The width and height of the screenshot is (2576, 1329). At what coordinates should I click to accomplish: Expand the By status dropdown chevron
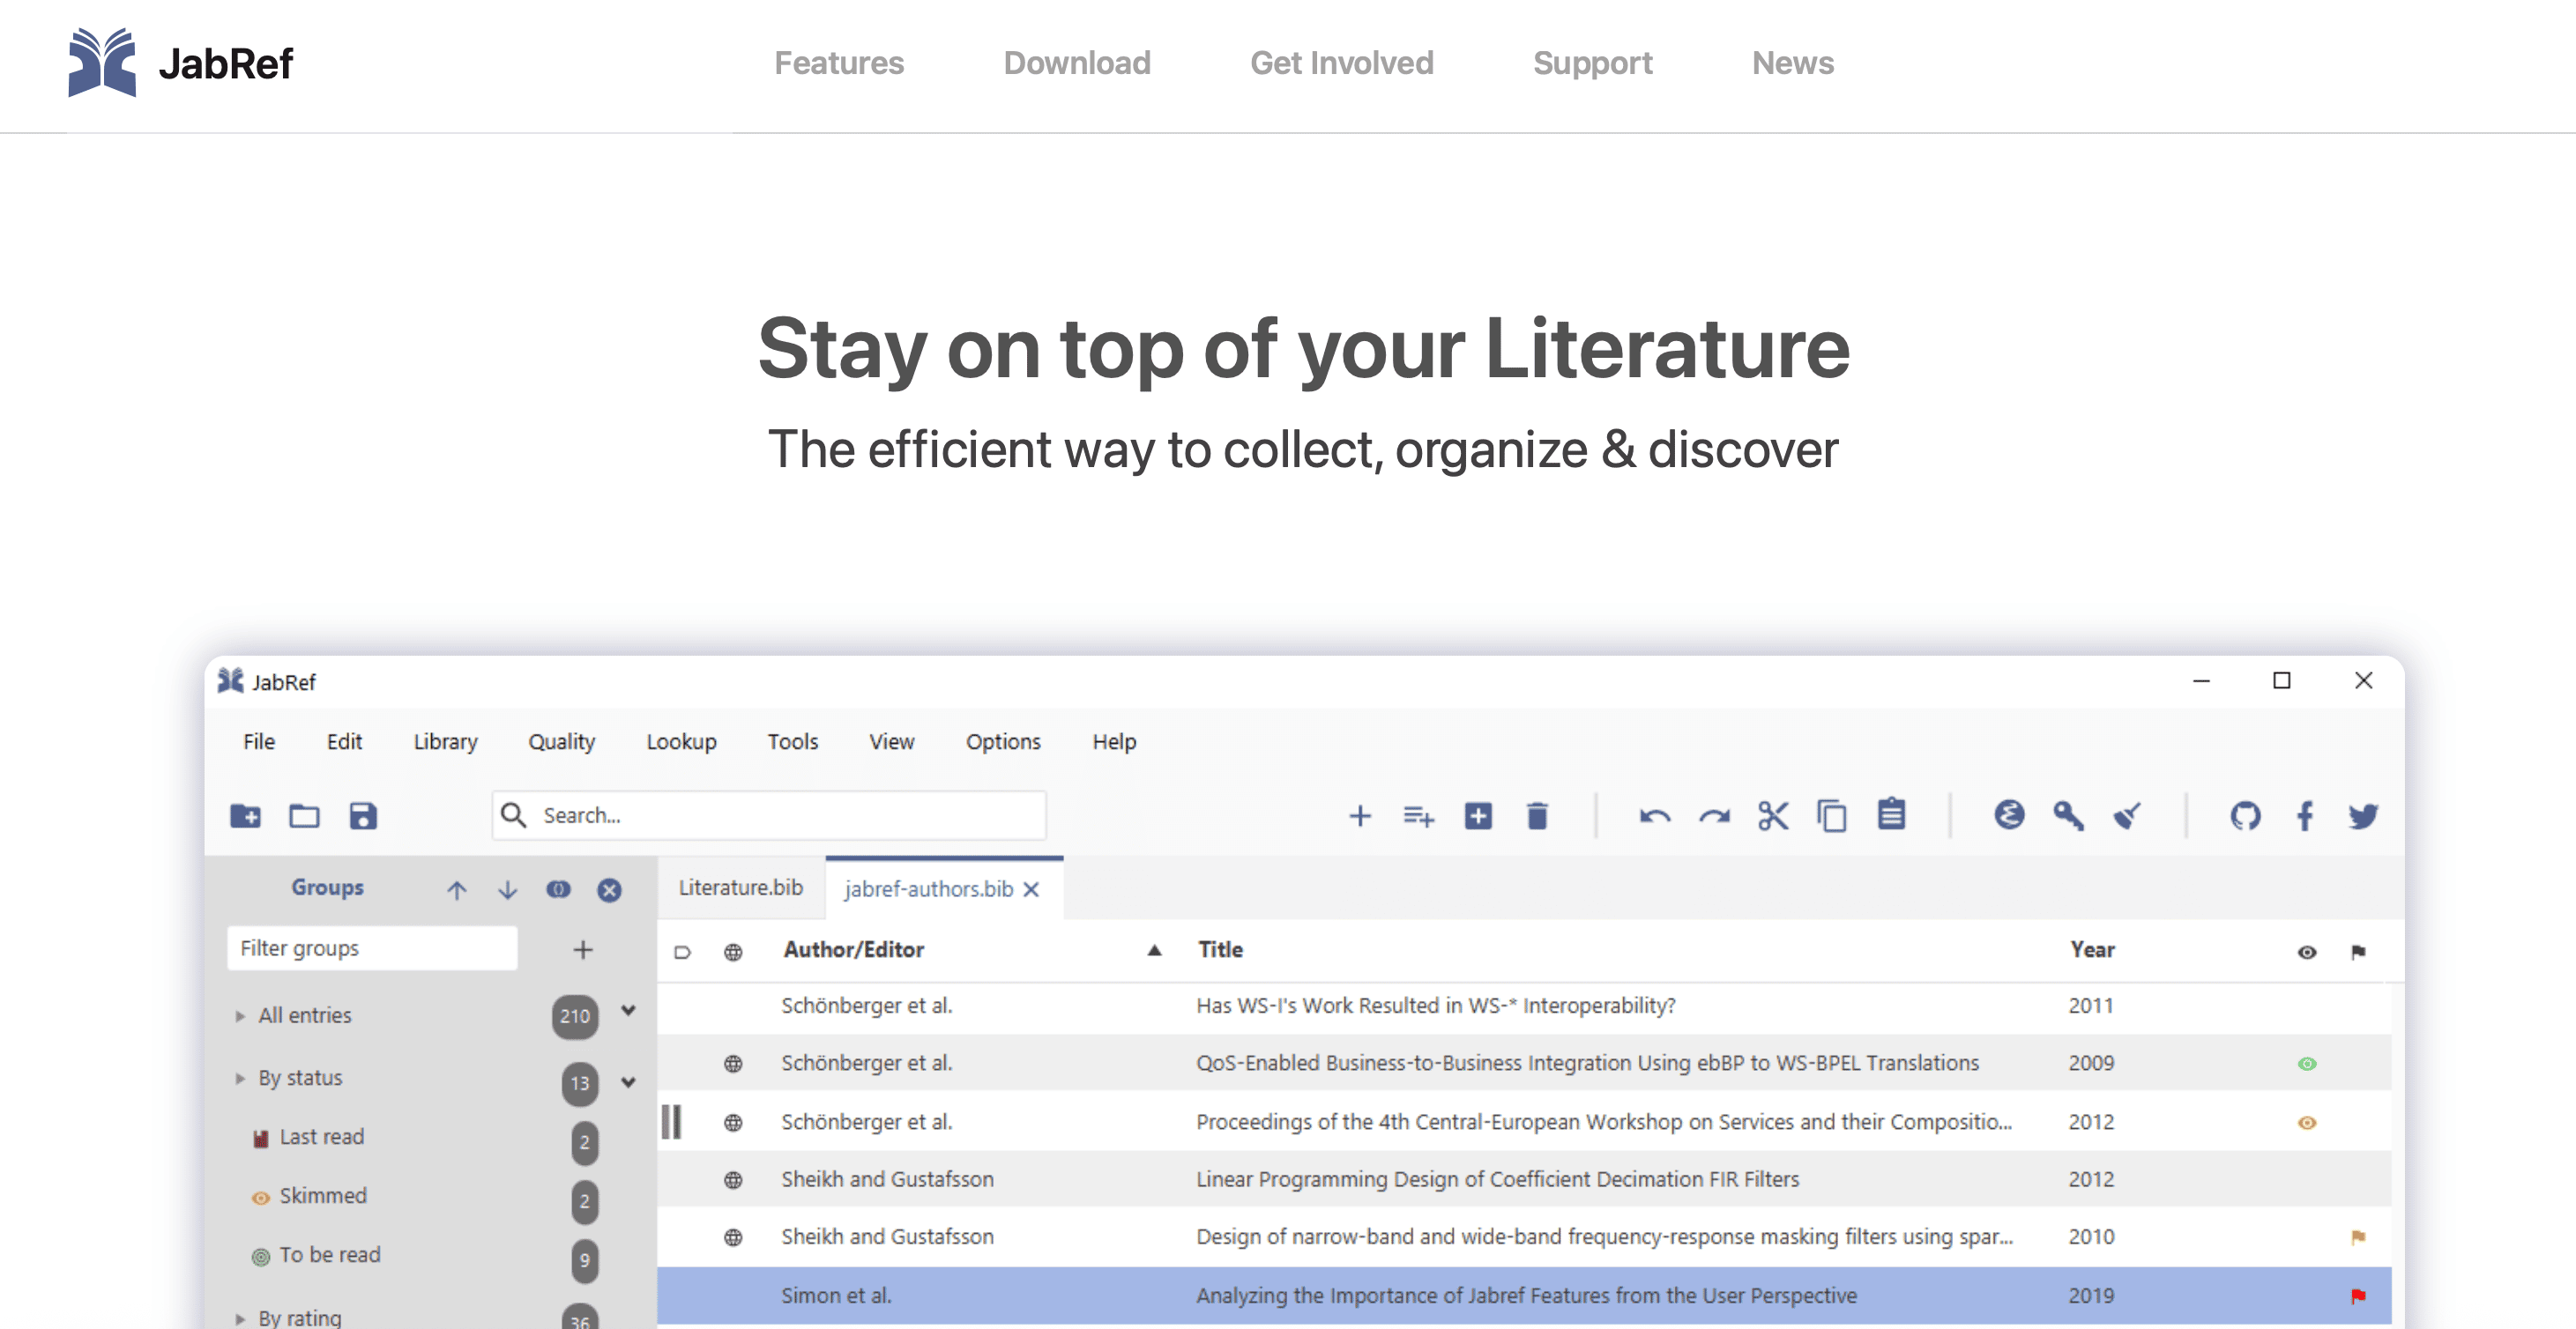pos(628,1082)
